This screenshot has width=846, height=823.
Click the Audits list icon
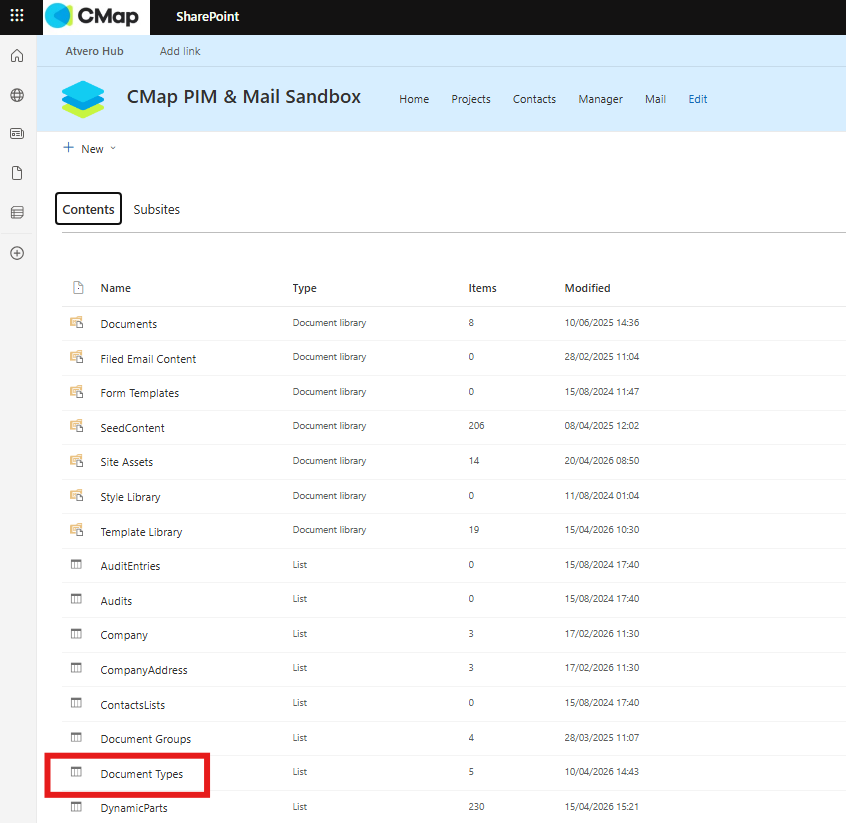pyautogui.click(x=77, y=599)
